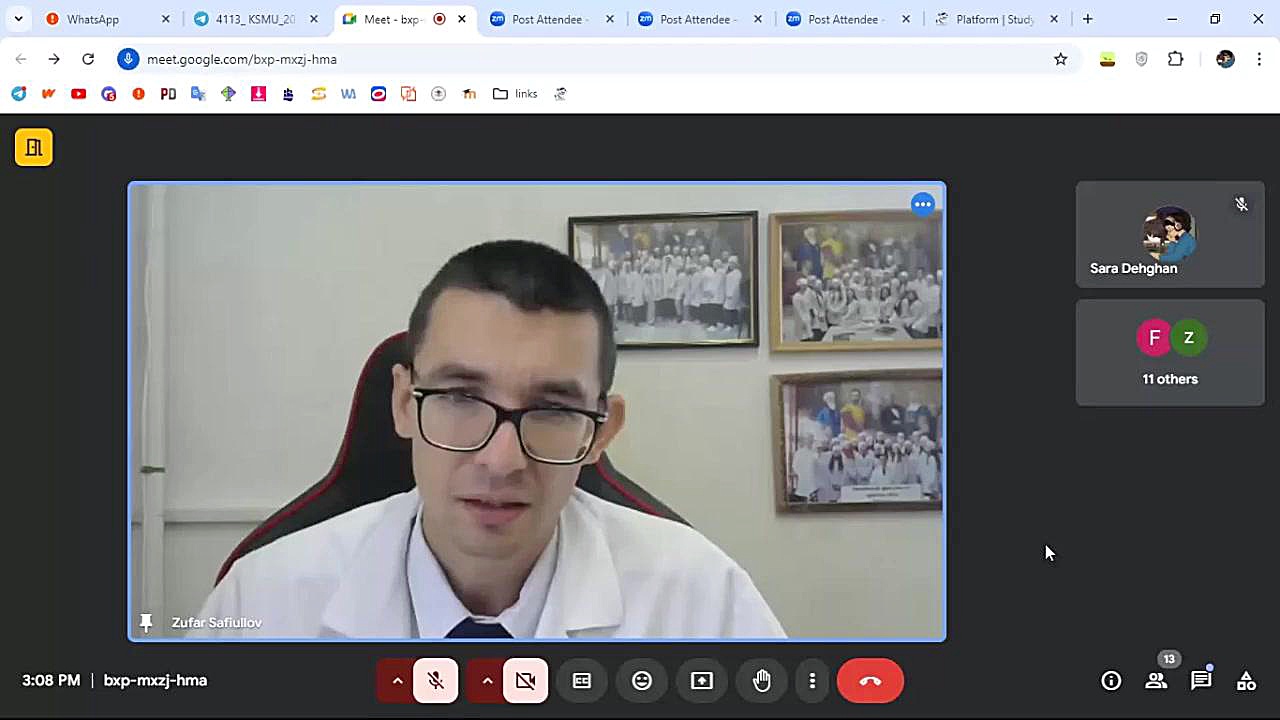Image resolution: width=1280 pixels, height=720 pixels.
Task: Click the meet.google.com address bar URL
Action: coord(242,59)
